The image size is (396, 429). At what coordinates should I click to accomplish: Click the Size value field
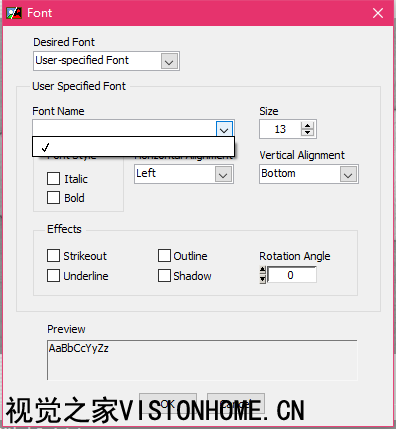280,129
